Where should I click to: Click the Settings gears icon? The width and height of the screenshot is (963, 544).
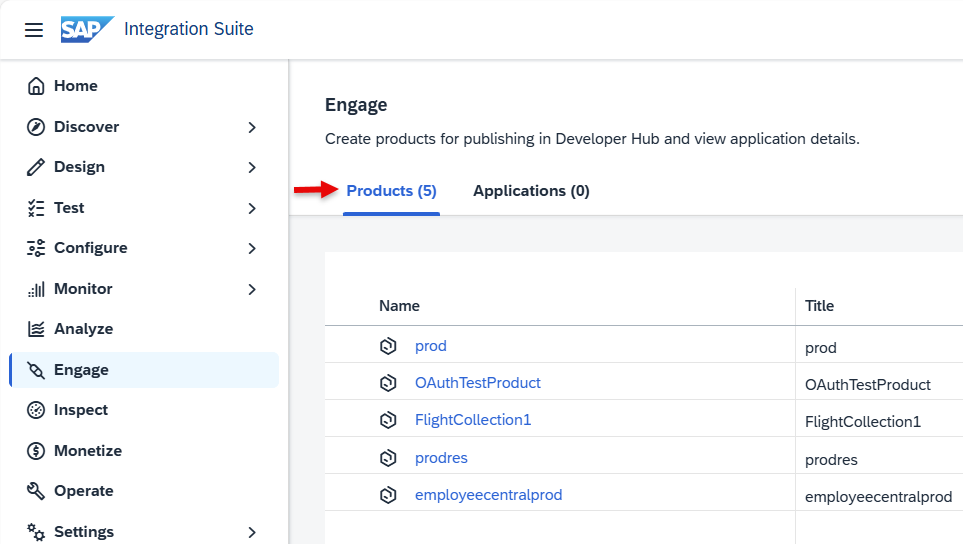tap(36, 532)
